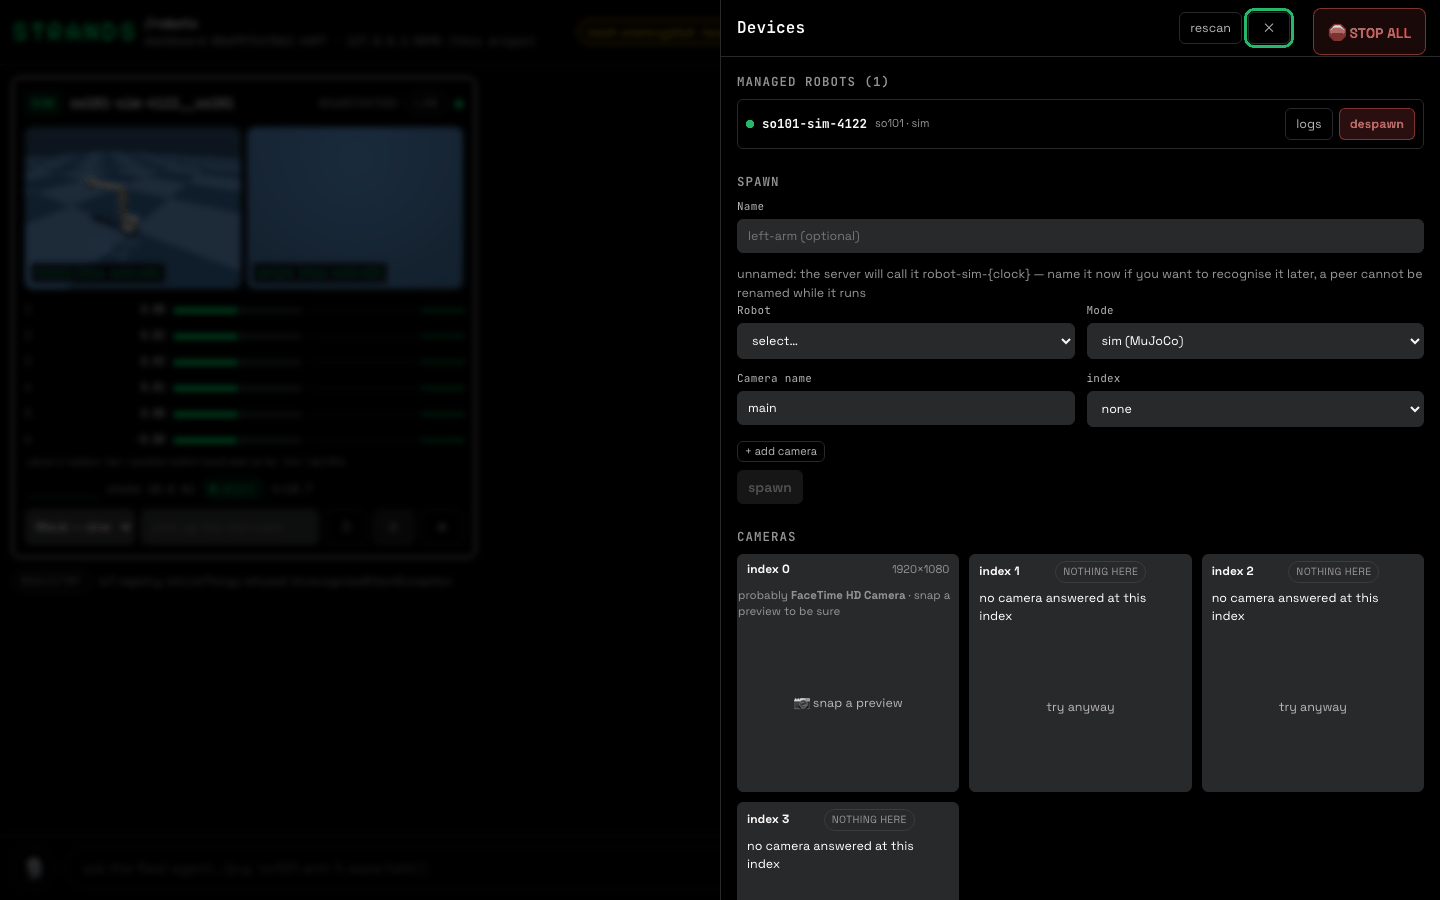
Task: Click the MANAGED ROBOTS (1) heading
Action: (813, 82)
